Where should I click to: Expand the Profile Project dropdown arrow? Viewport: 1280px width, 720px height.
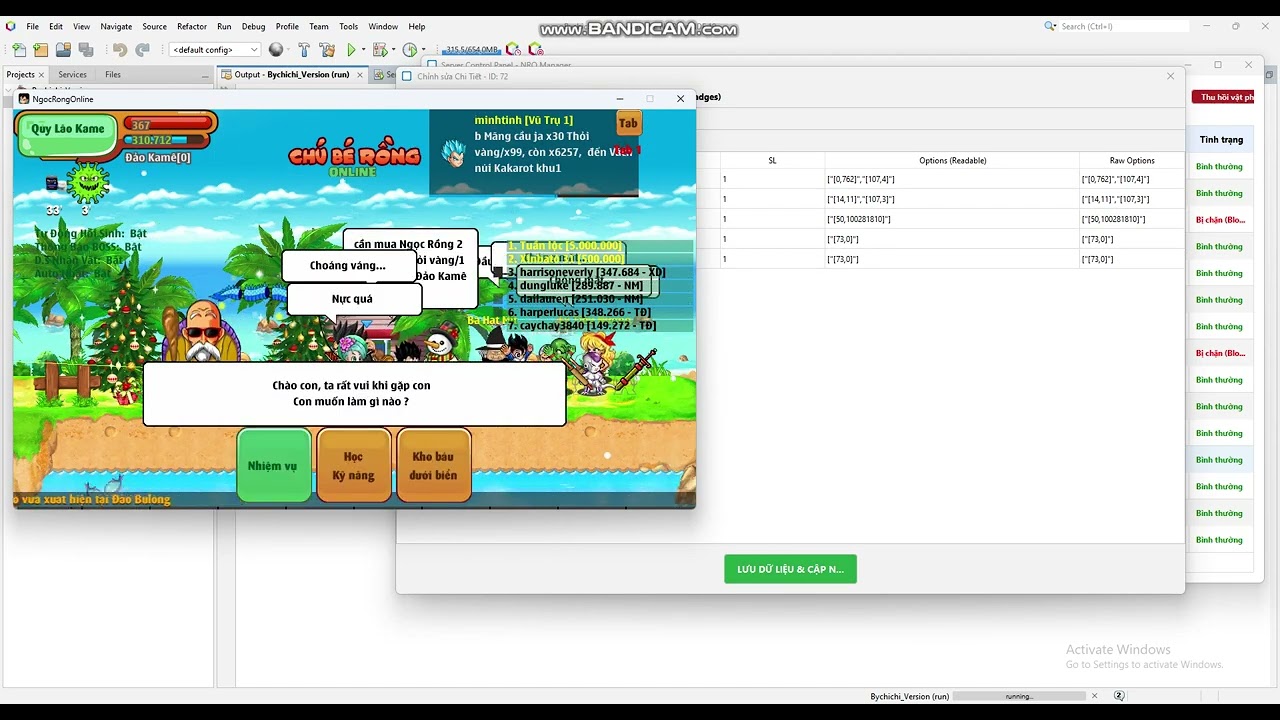click(422, 49)
